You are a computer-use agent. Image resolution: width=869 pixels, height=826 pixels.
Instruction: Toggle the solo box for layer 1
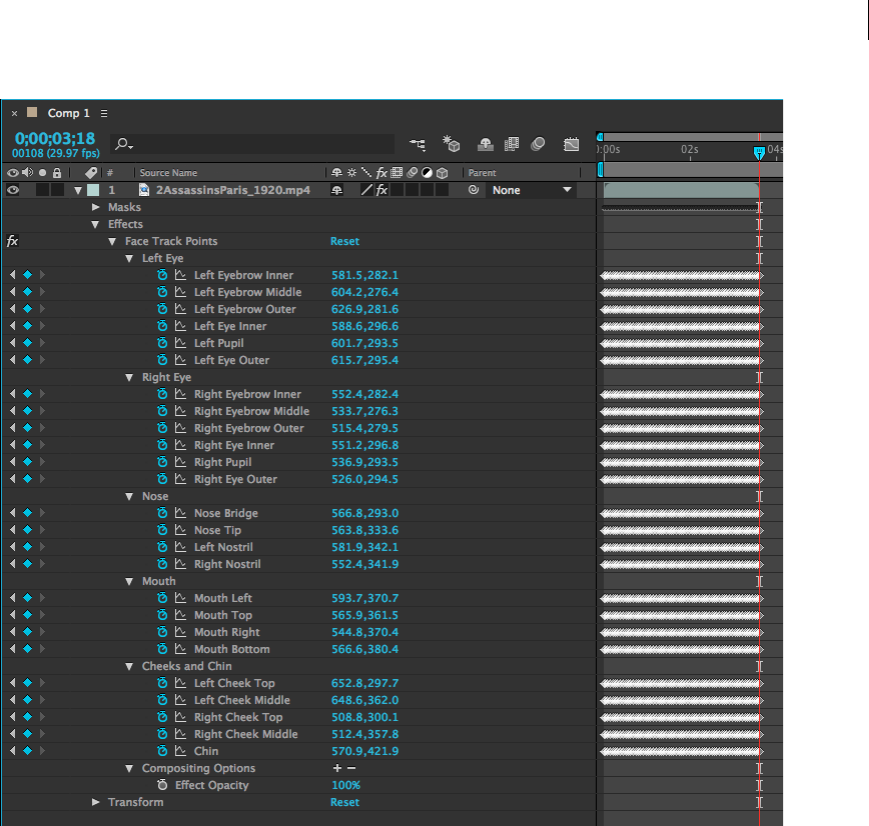pyautogui.click(x=42, y=190)
